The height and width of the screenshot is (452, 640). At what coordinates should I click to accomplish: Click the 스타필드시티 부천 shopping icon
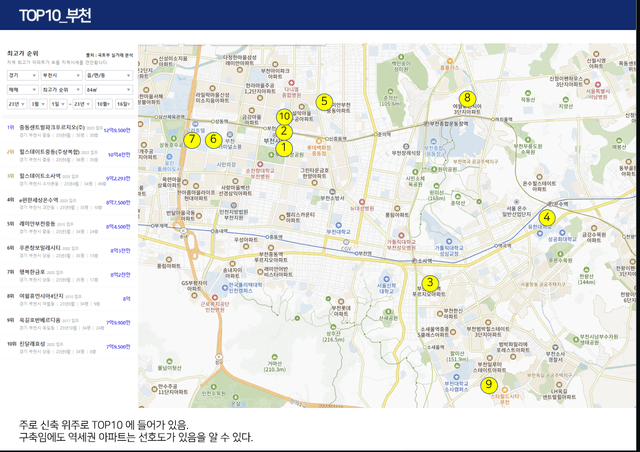pos(504,390)
